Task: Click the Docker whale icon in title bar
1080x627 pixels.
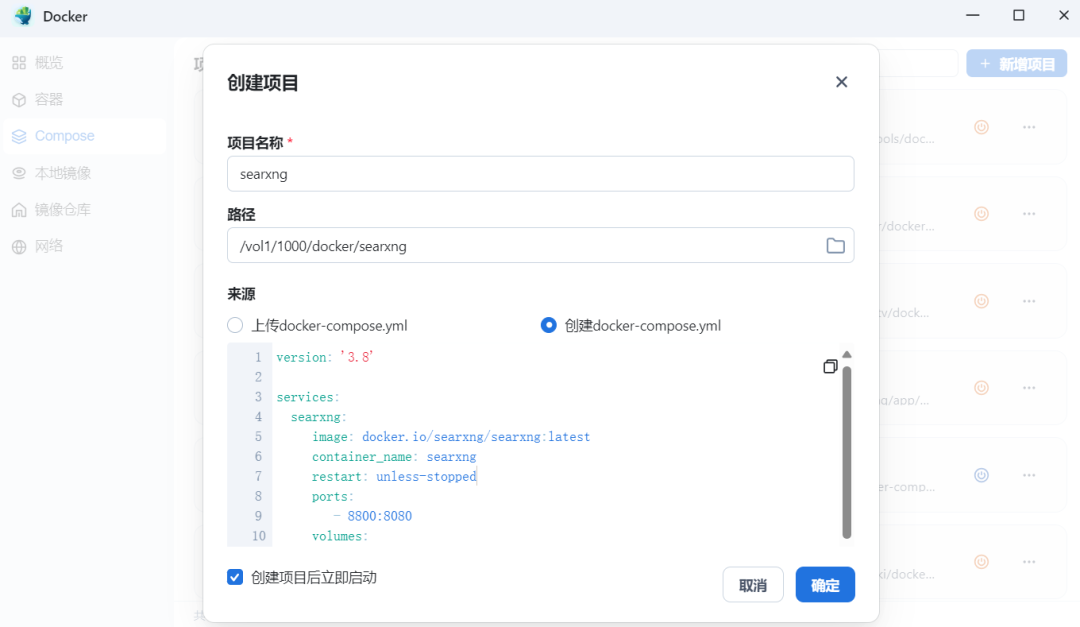Action: point(22,16)
